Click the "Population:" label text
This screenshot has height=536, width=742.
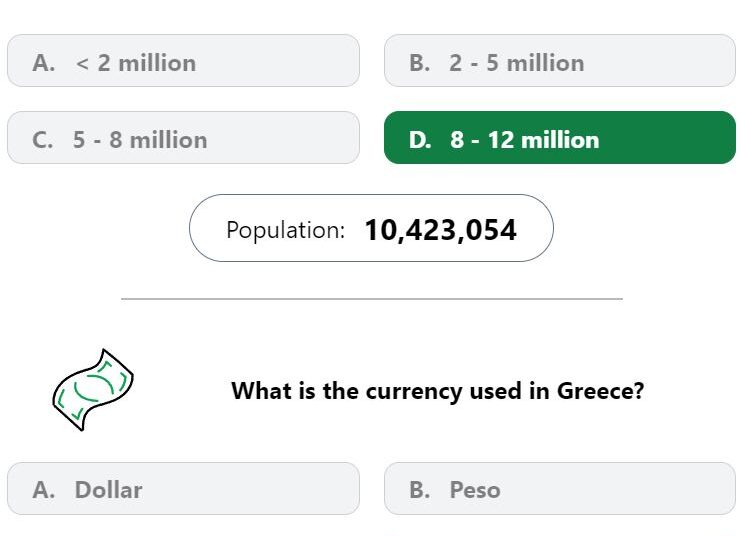(285, 230)
